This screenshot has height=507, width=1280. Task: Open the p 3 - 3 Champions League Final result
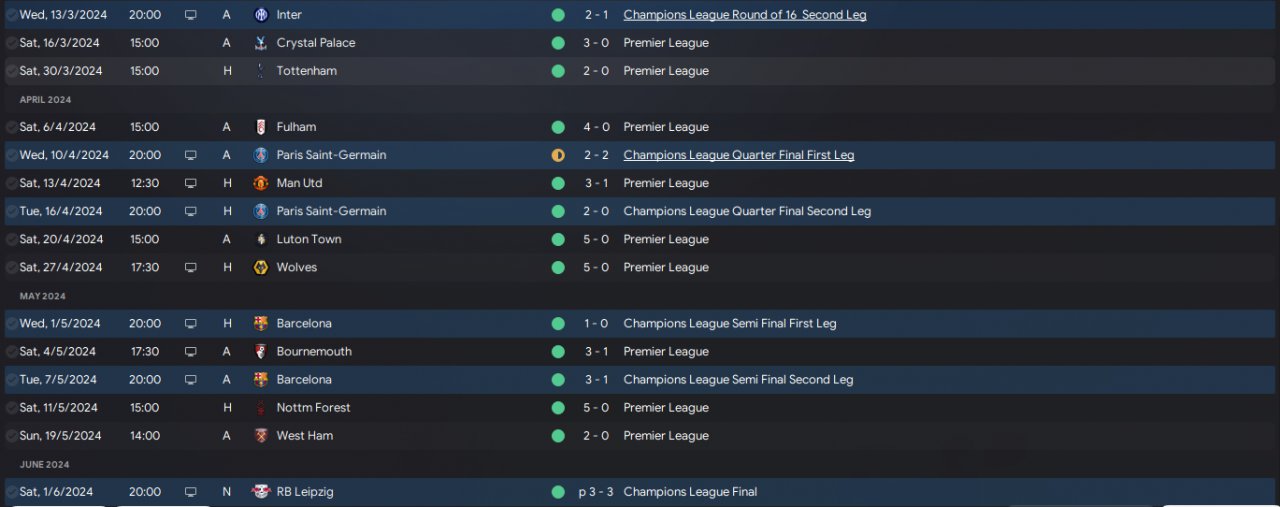point(596,492)
